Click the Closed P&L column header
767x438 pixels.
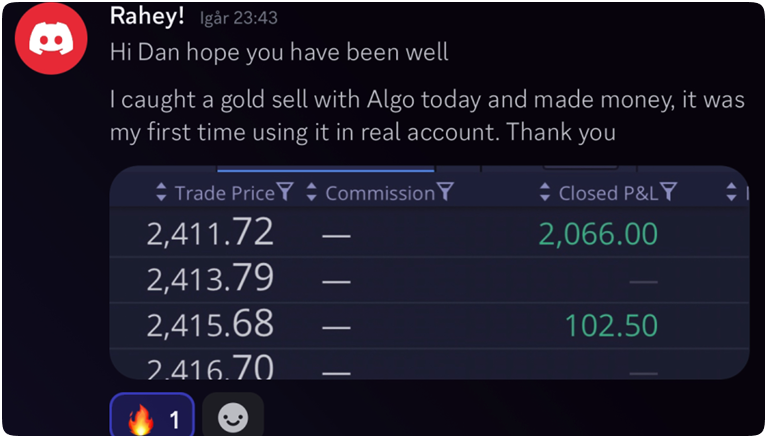[x=608, y=193]
